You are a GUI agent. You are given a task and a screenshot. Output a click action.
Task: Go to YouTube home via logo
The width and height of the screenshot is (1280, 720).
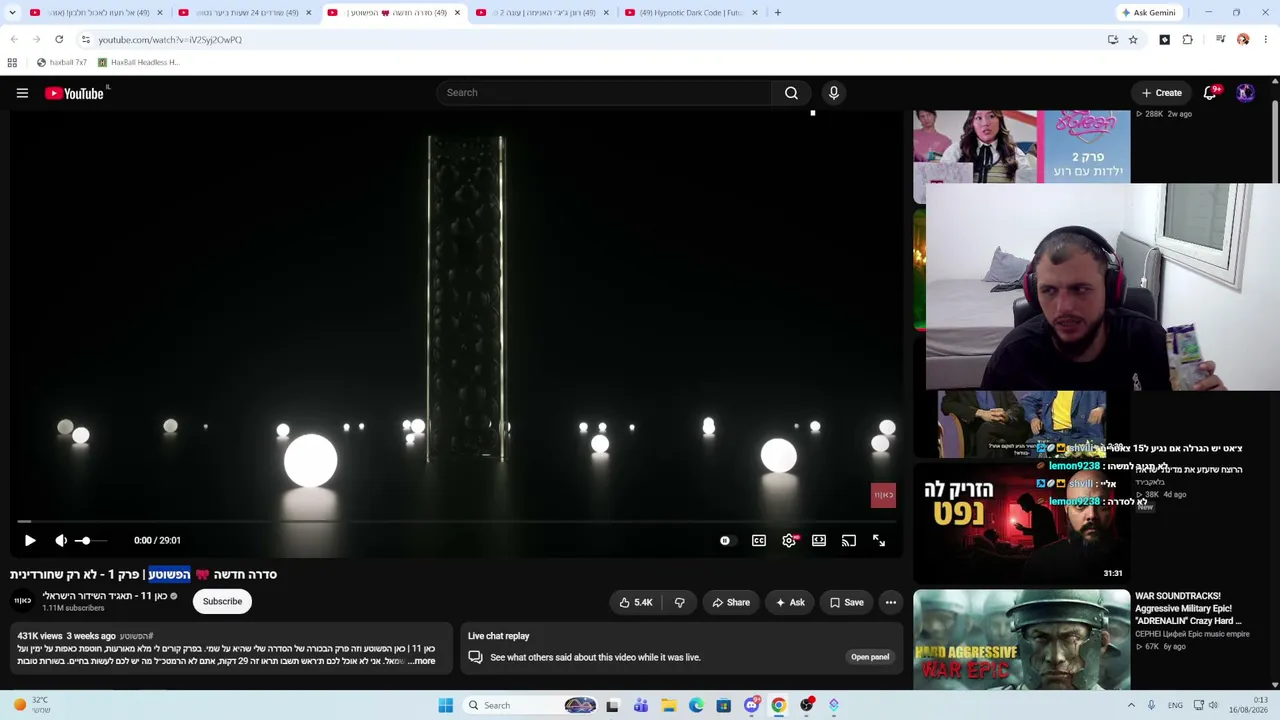75,93
